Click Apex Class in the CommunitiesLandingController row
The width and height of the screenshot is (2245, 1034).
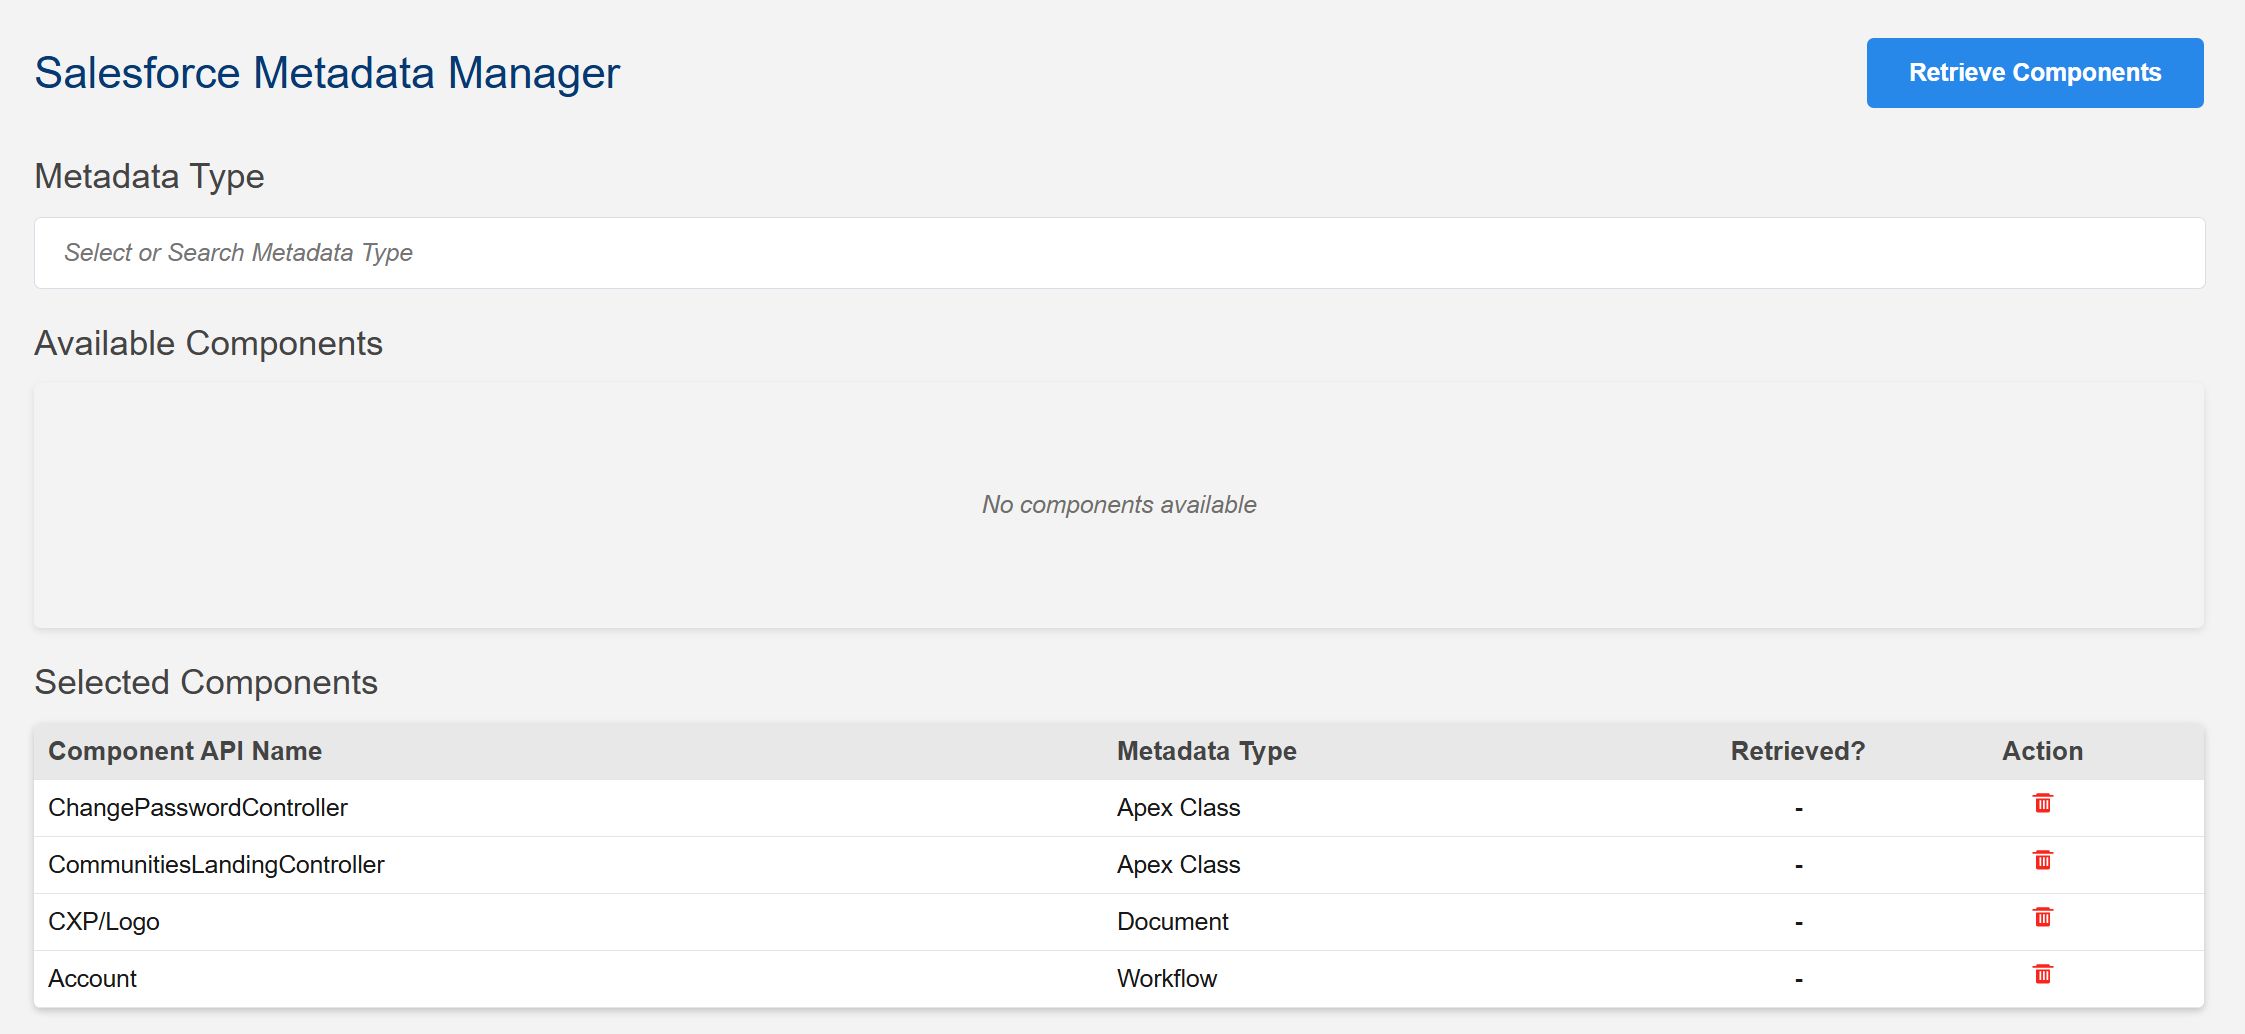pos(1178,865)
